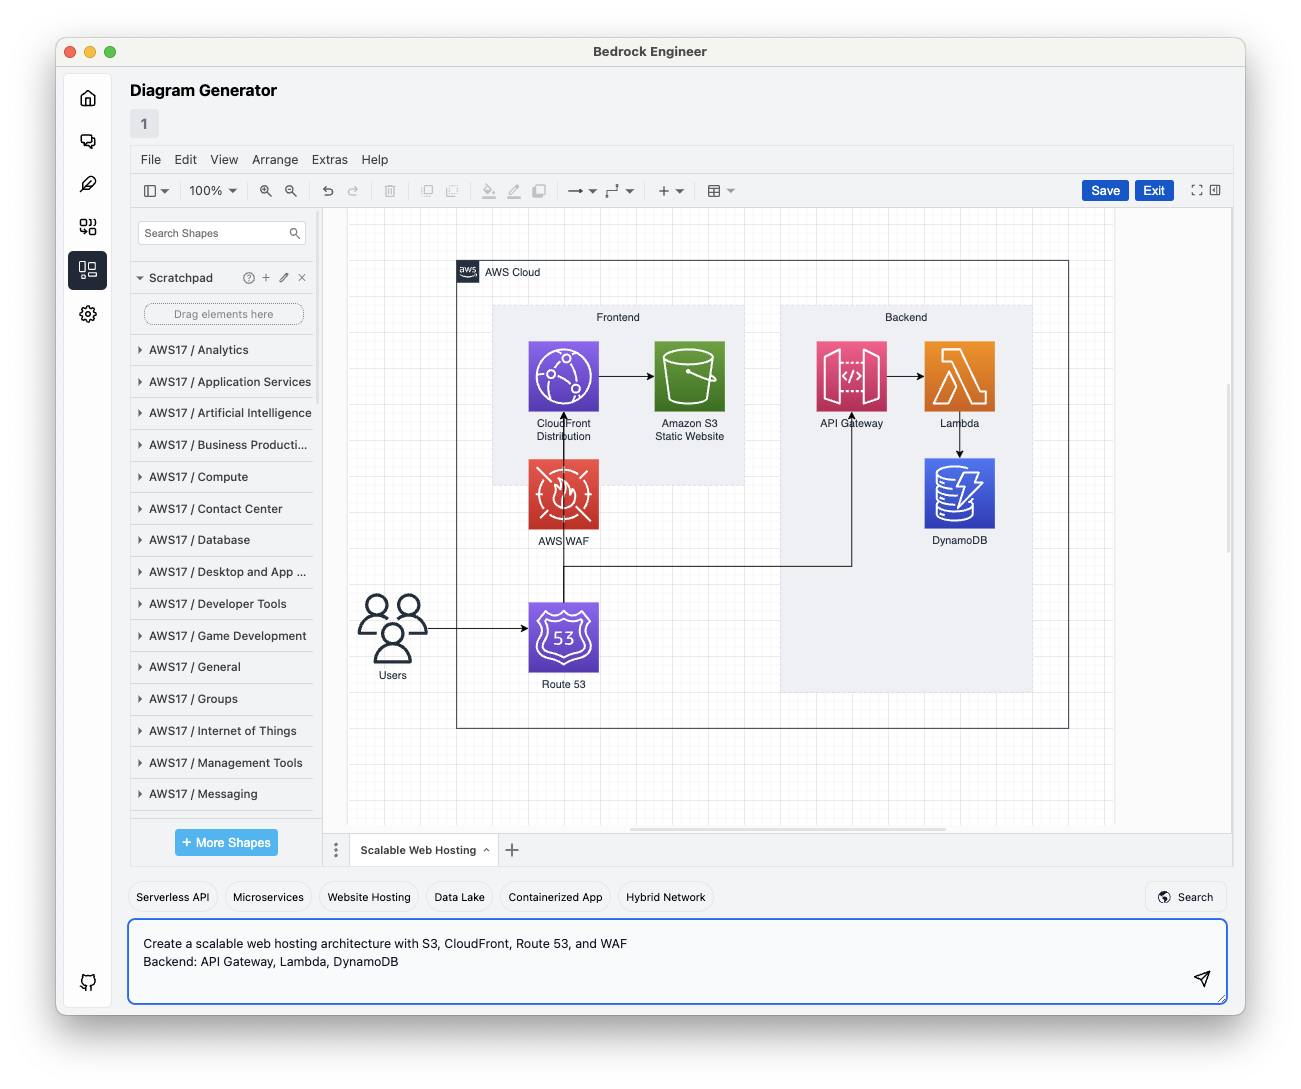The height and width of the screenshot is (1089, 1301).
Task: Edit the Scratchpad with pencil icon
Action: [x=284, y=278]
